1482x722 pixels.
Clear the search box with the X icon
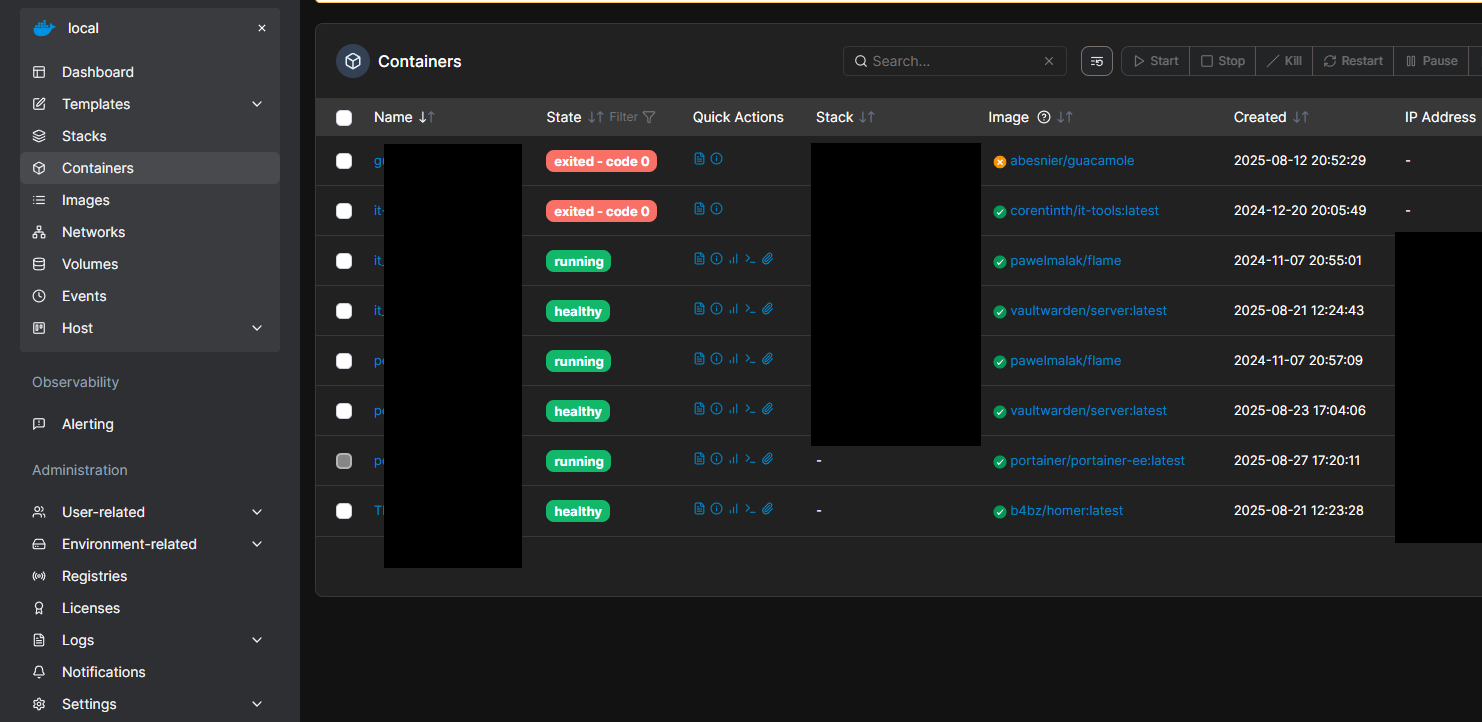(1049, 61)
